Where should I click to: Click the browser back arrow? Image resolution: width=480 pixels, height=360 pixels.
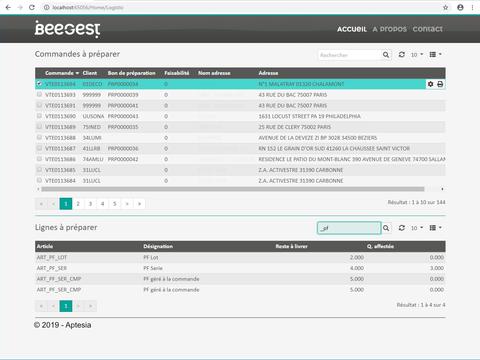click(8, 7)
